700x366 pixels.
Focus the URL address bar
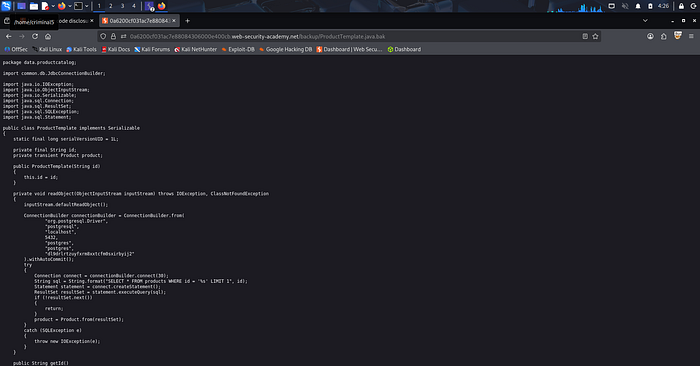[348, 36]
